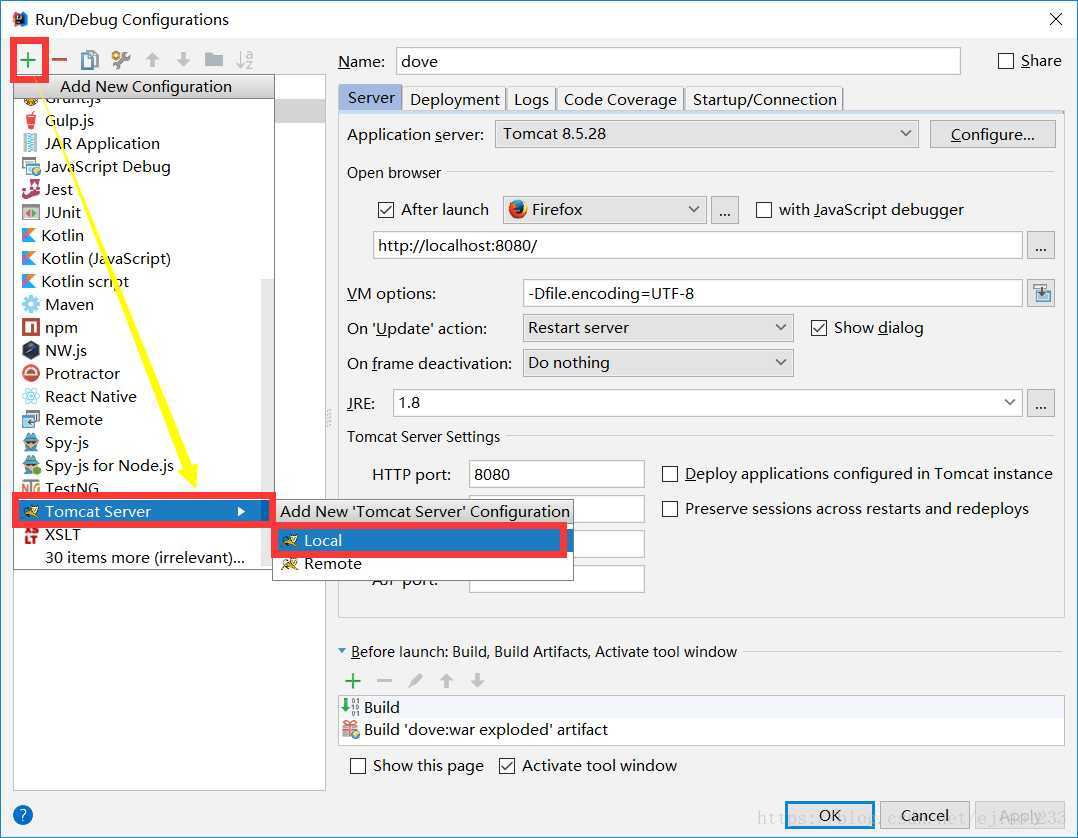Viewport: 1078px width, 838px height.
Task: Click the green plus Add New Configuration icon
Action: tap(28, 60)
